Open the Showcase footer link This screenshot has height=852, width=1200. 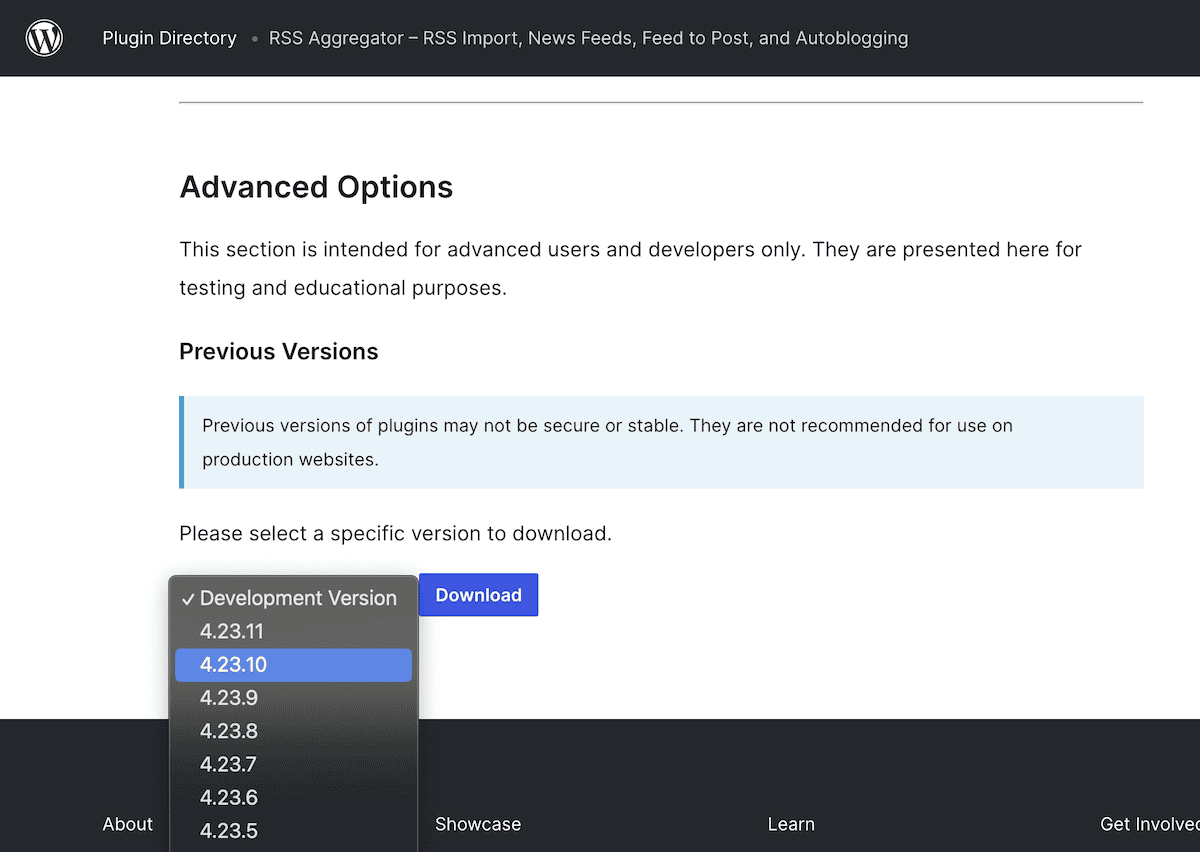click(x=478, y=824)
